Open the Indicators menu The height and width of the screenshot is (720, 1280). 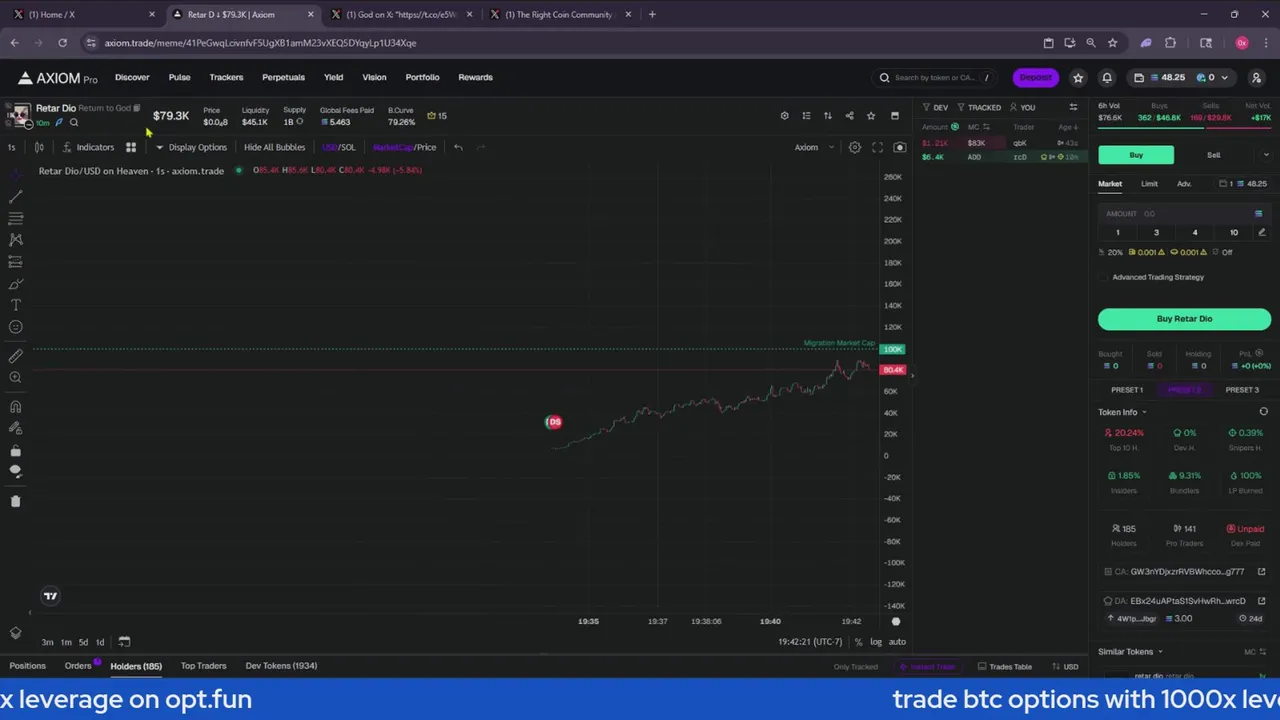click(x=88, y=148)
